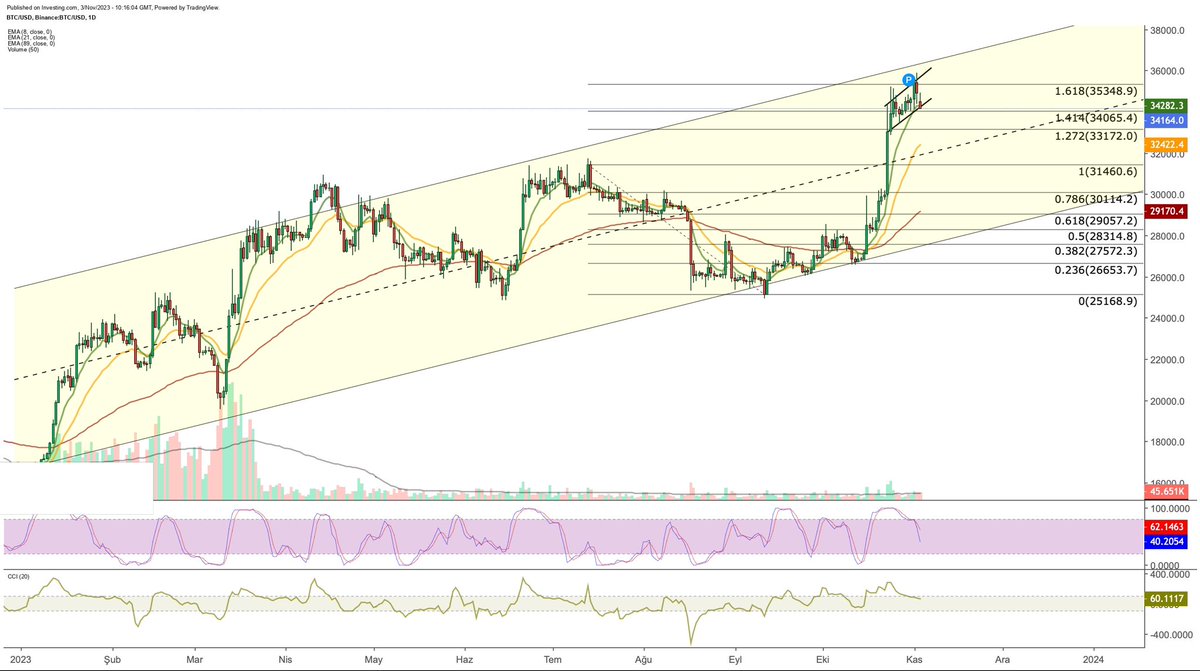Image resolution: width=1200 pixels, height=671 pixels.
Task: Click the May month label
Action: pyautogui.click(x=374, y=660)
